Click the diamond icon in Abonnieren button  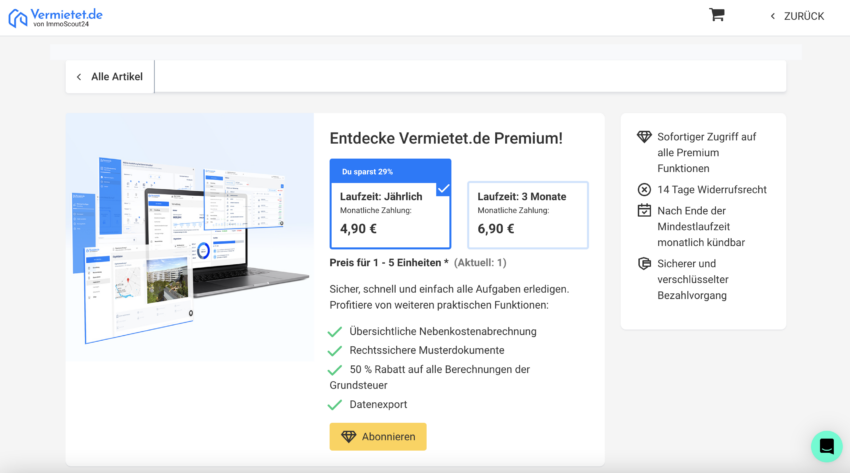coord(349,437)
